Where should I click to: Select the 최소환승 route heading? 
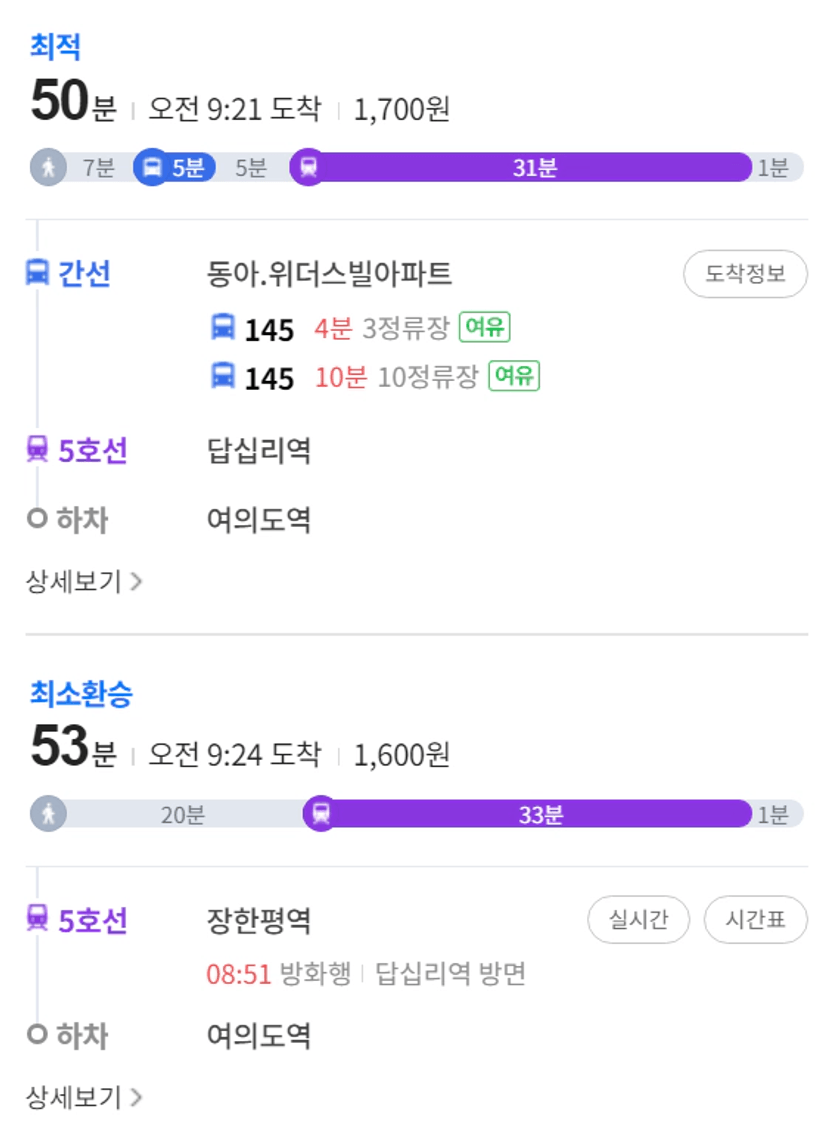tap(81, 693)
